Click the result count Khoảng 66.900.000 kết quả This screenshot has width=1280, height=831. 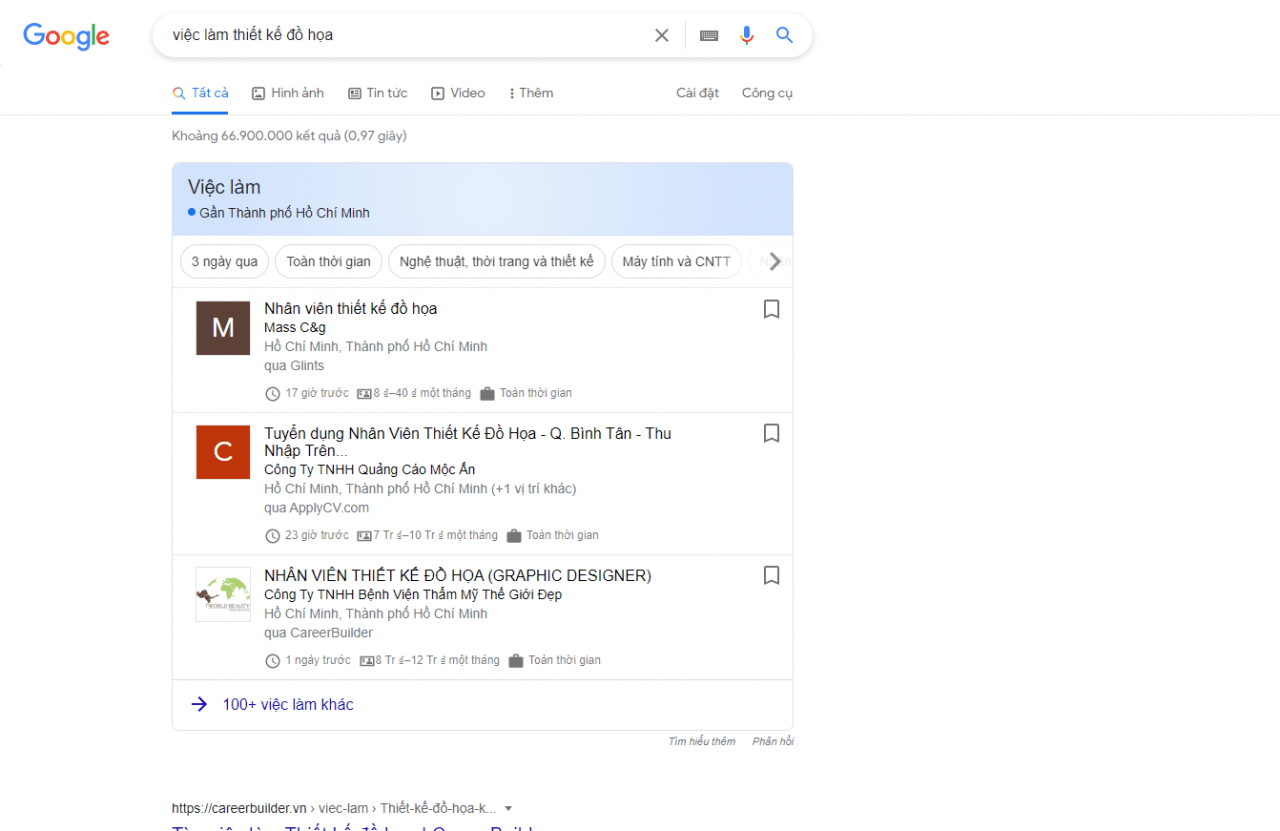(x=289, y=135)
